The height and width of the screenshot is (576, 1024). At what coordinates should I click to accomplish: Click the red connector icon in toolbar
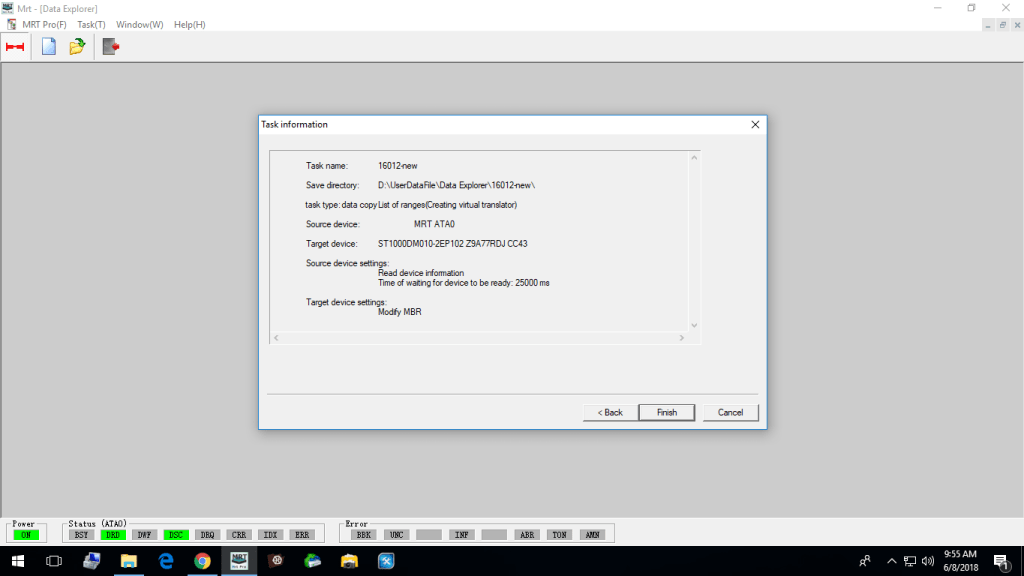(15, 46)
